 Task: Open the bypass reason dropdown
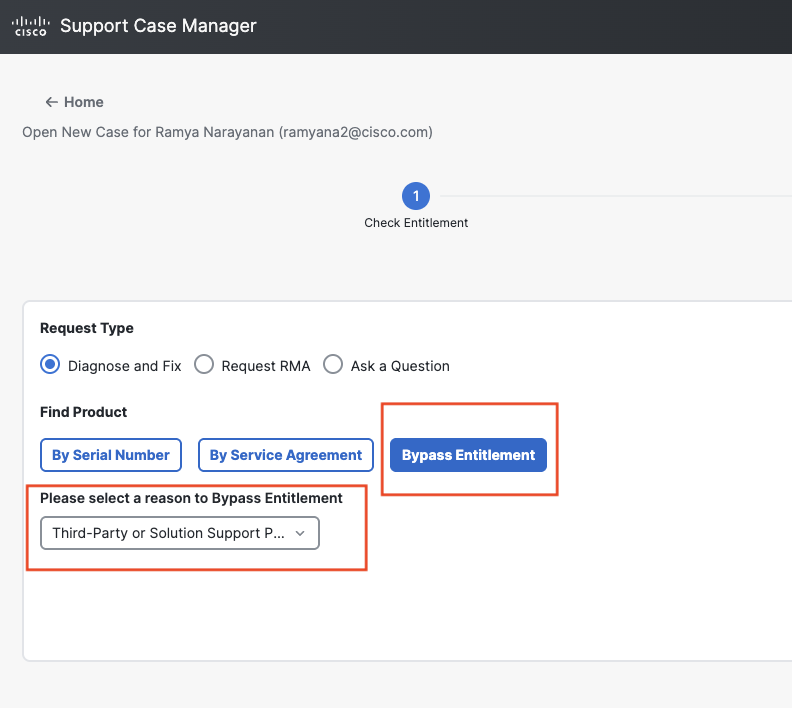click(180, 533)
